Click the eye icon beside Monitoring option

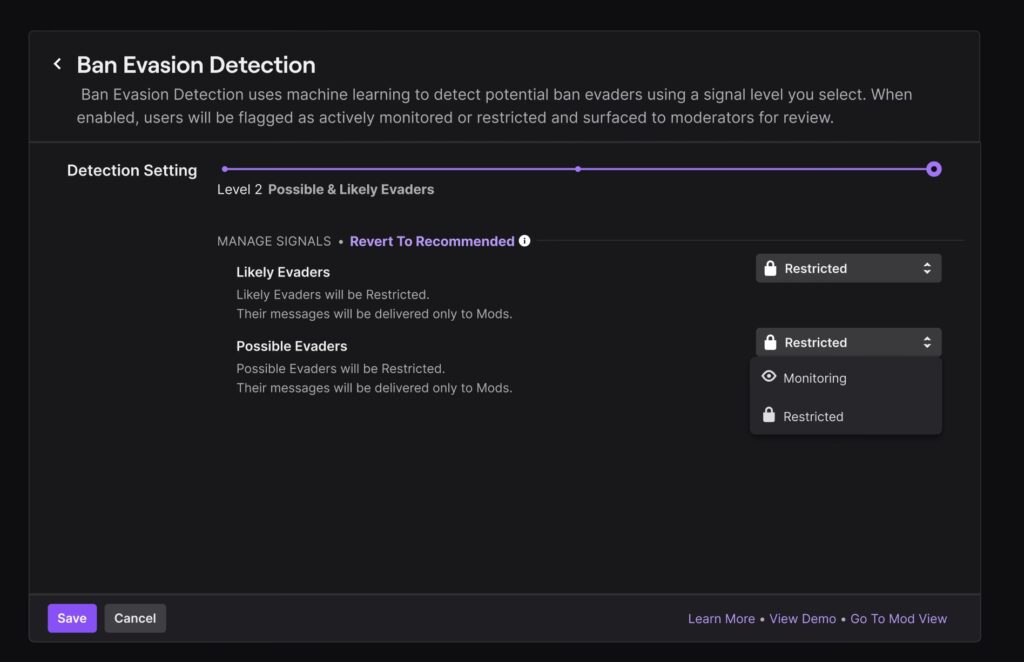769,377
